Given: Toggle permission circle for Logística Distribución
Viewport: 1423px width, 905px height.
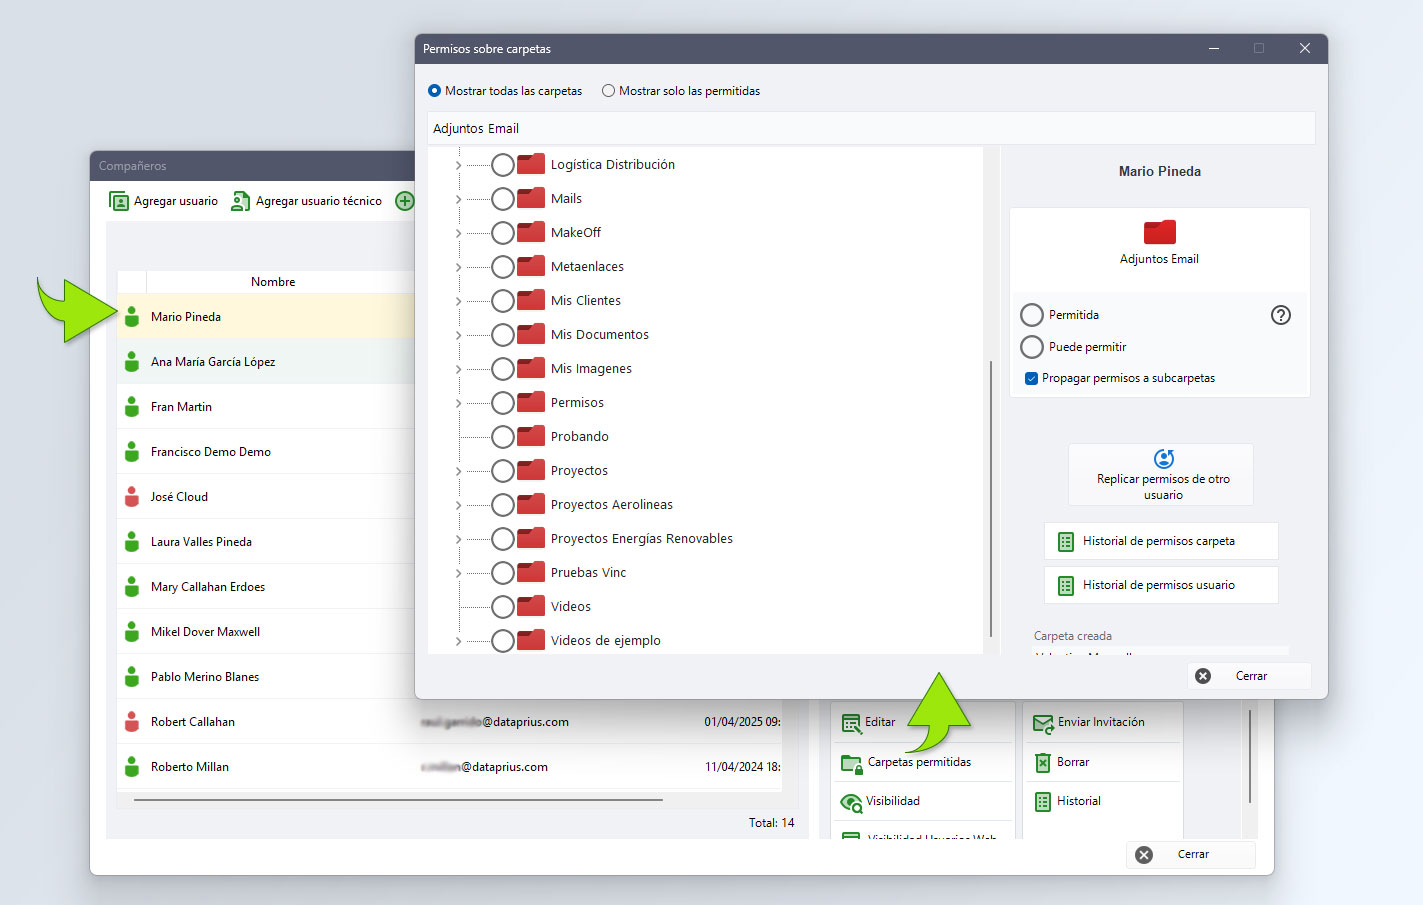Looking at the screenshot, I should (x=503, y=165).
